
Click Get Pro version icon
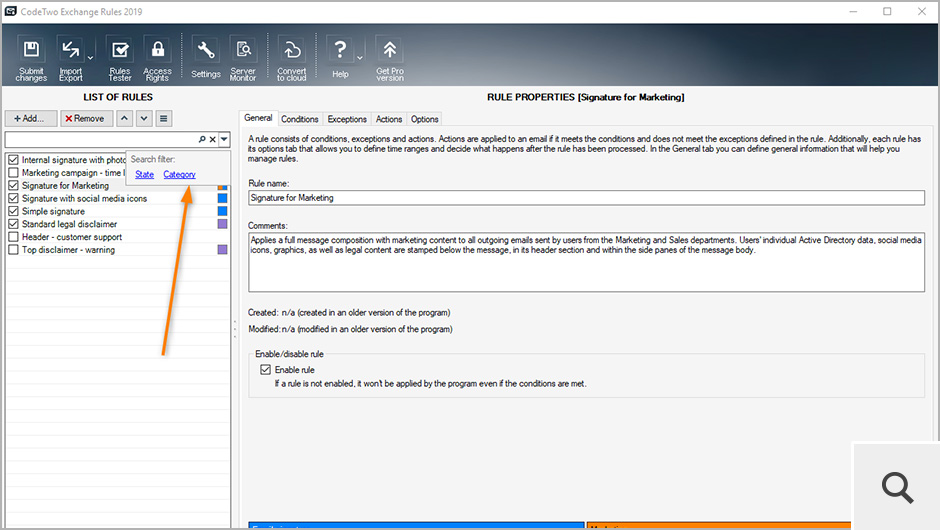click(390, 58)
